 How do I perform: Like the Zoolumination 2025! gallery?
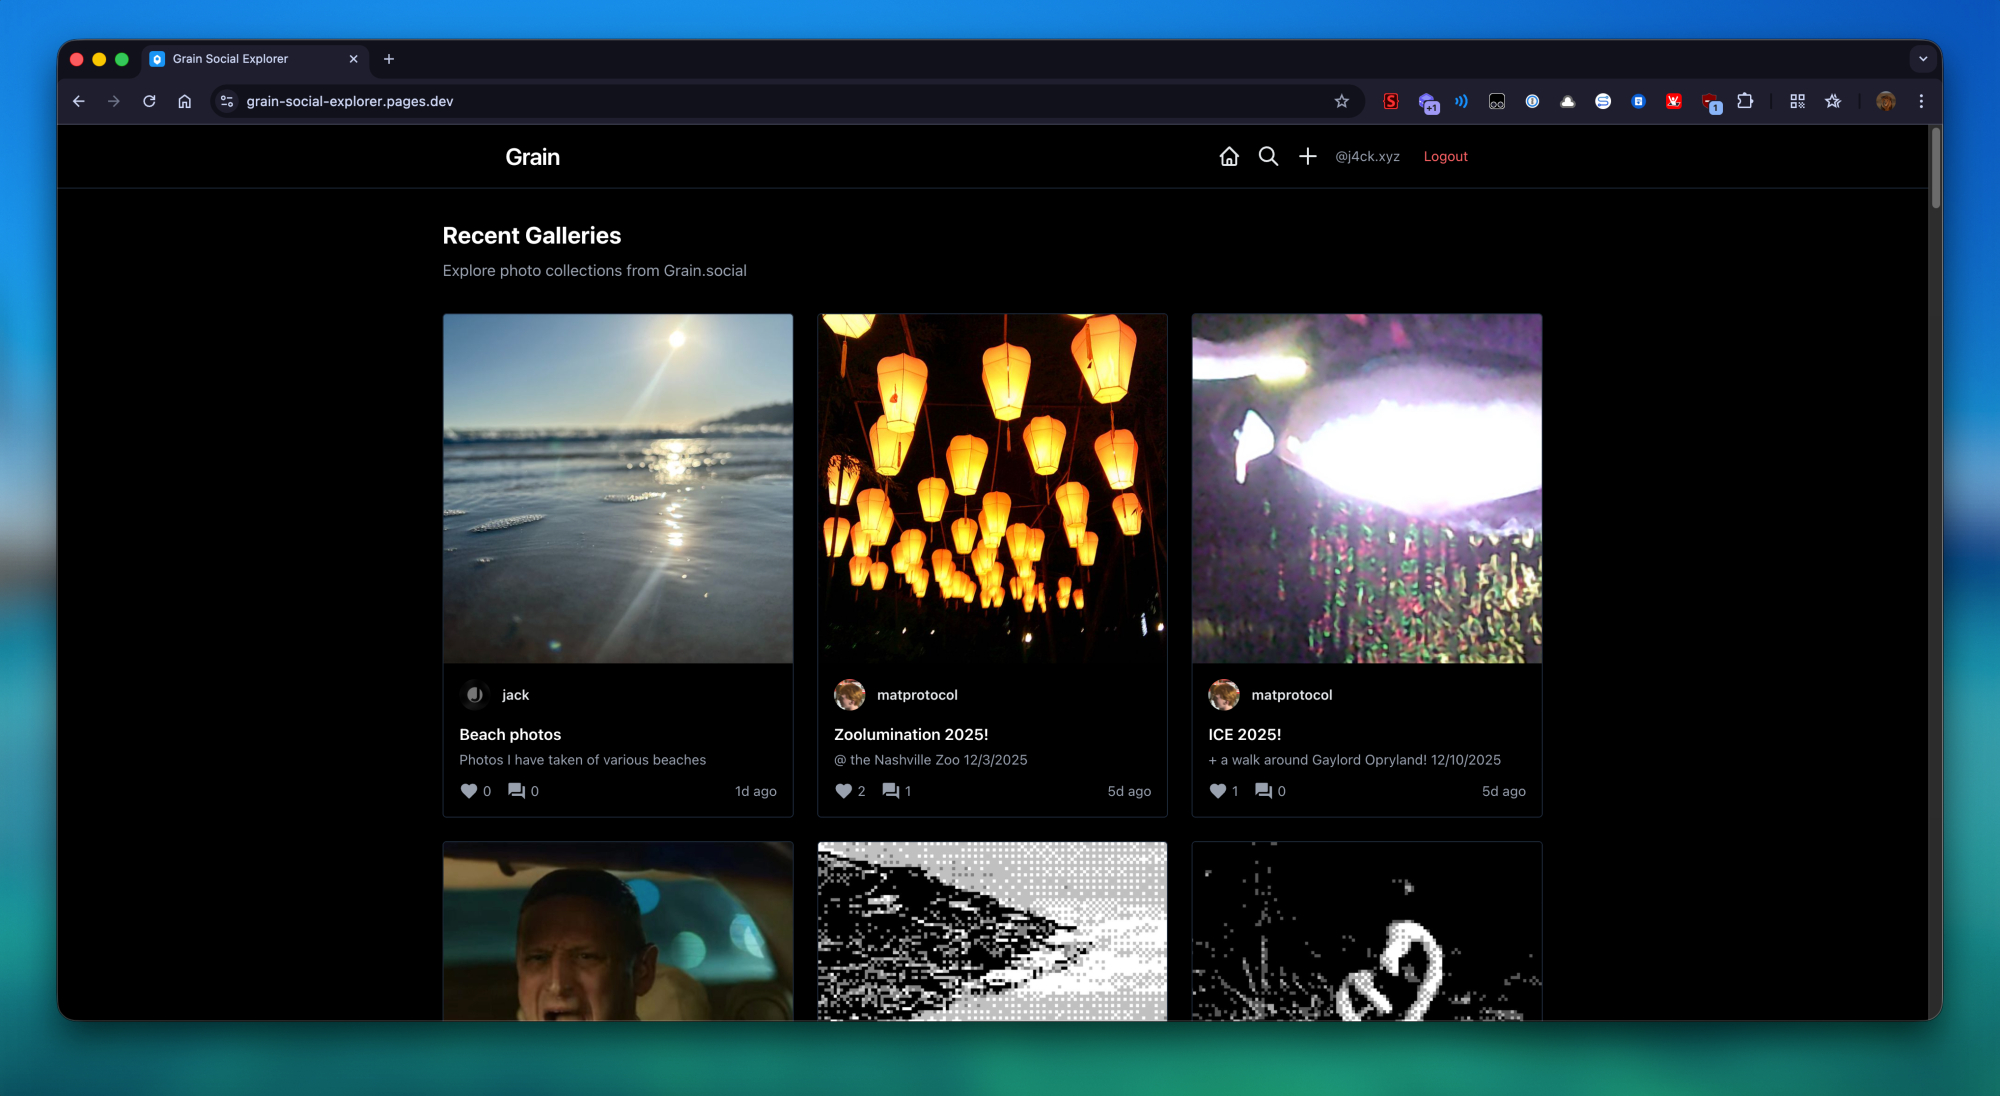point(843,791)
